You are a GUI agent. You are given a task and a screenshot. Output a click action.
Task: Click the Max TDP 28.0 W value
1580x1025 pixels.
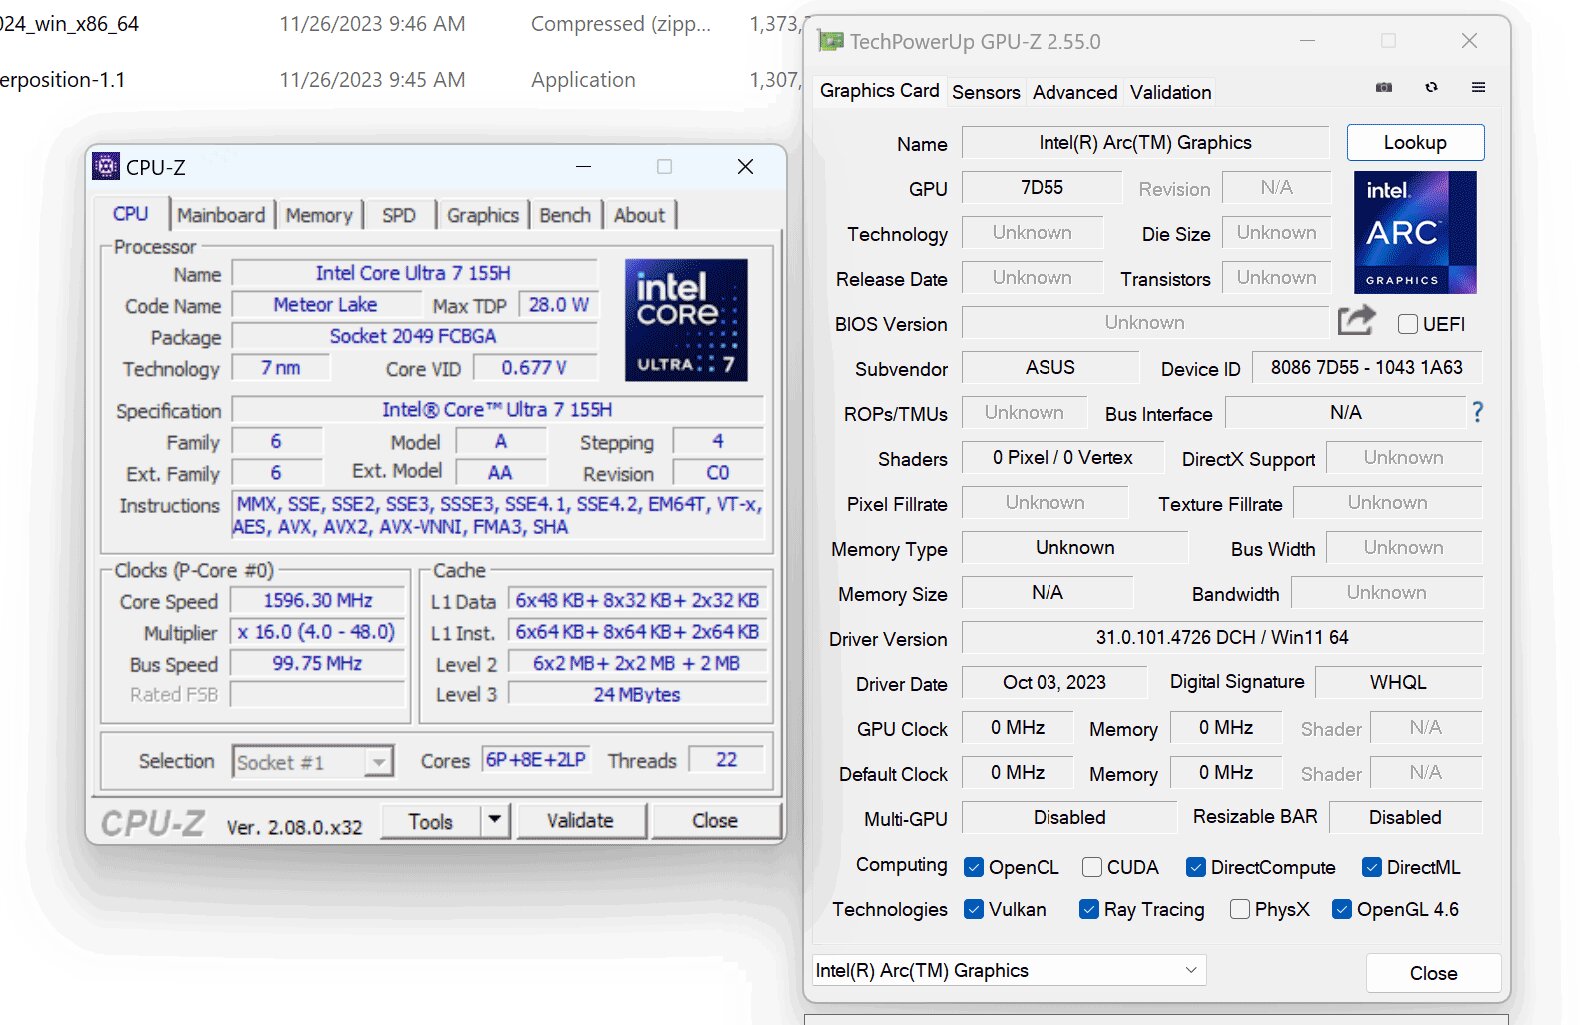pos(558,304)
